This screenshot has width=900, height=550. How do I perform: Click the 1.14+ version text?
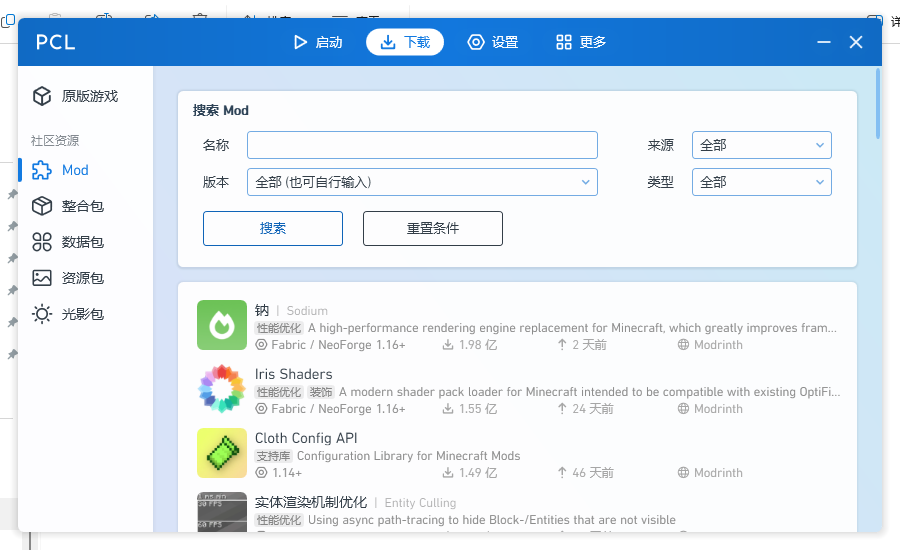coord(286,472)
